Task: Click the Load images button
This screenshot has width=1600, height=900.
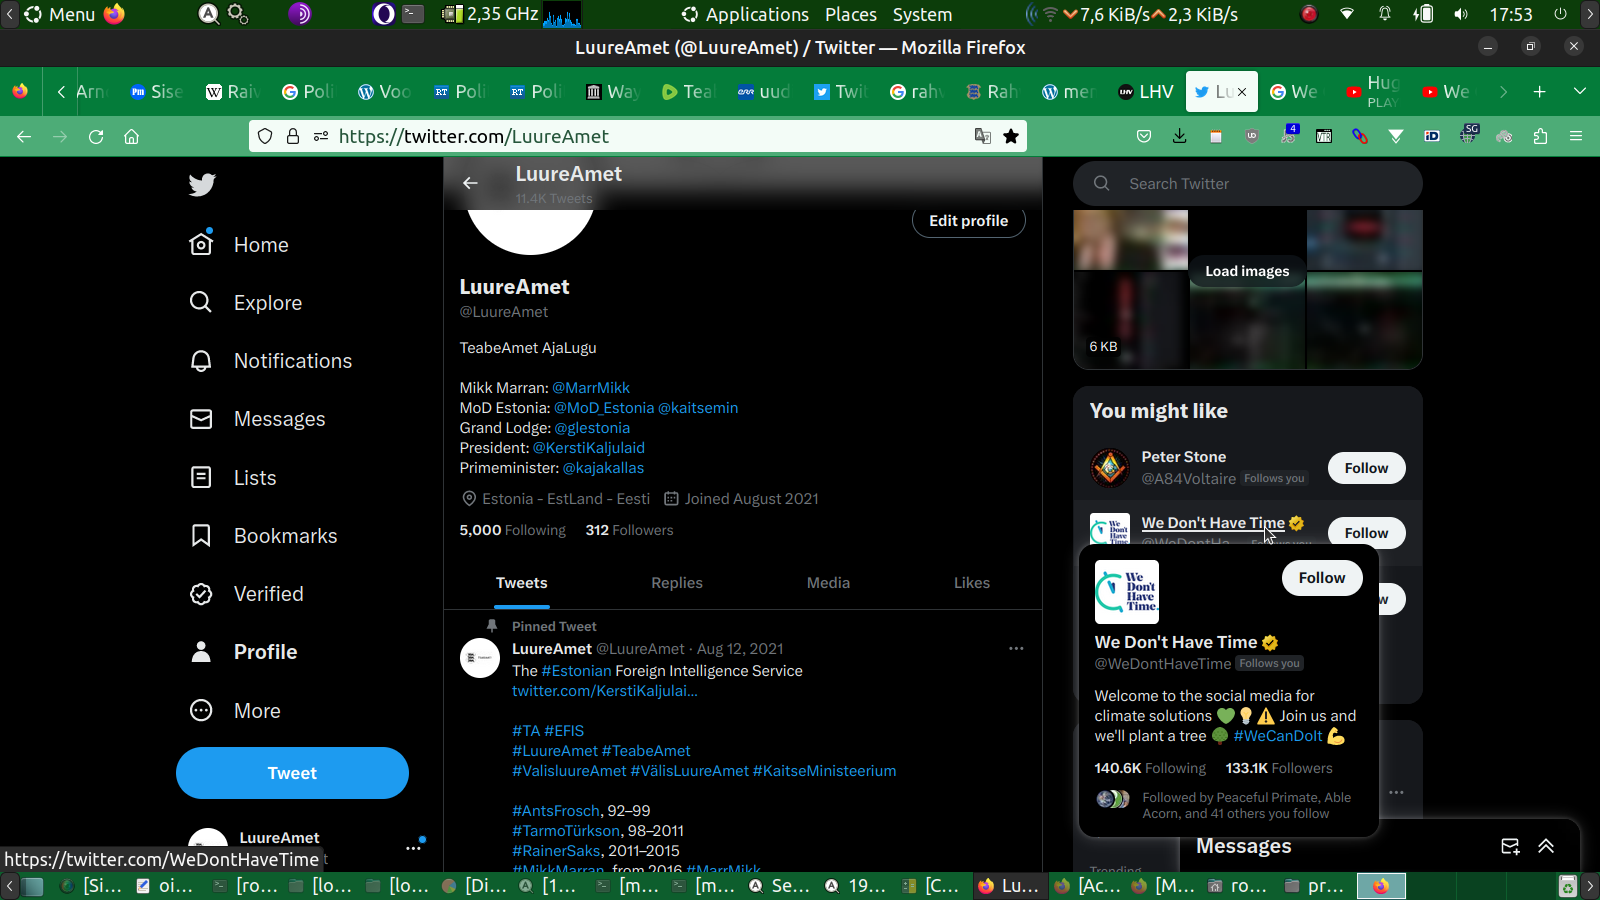Action: [x=1247, y=271]
